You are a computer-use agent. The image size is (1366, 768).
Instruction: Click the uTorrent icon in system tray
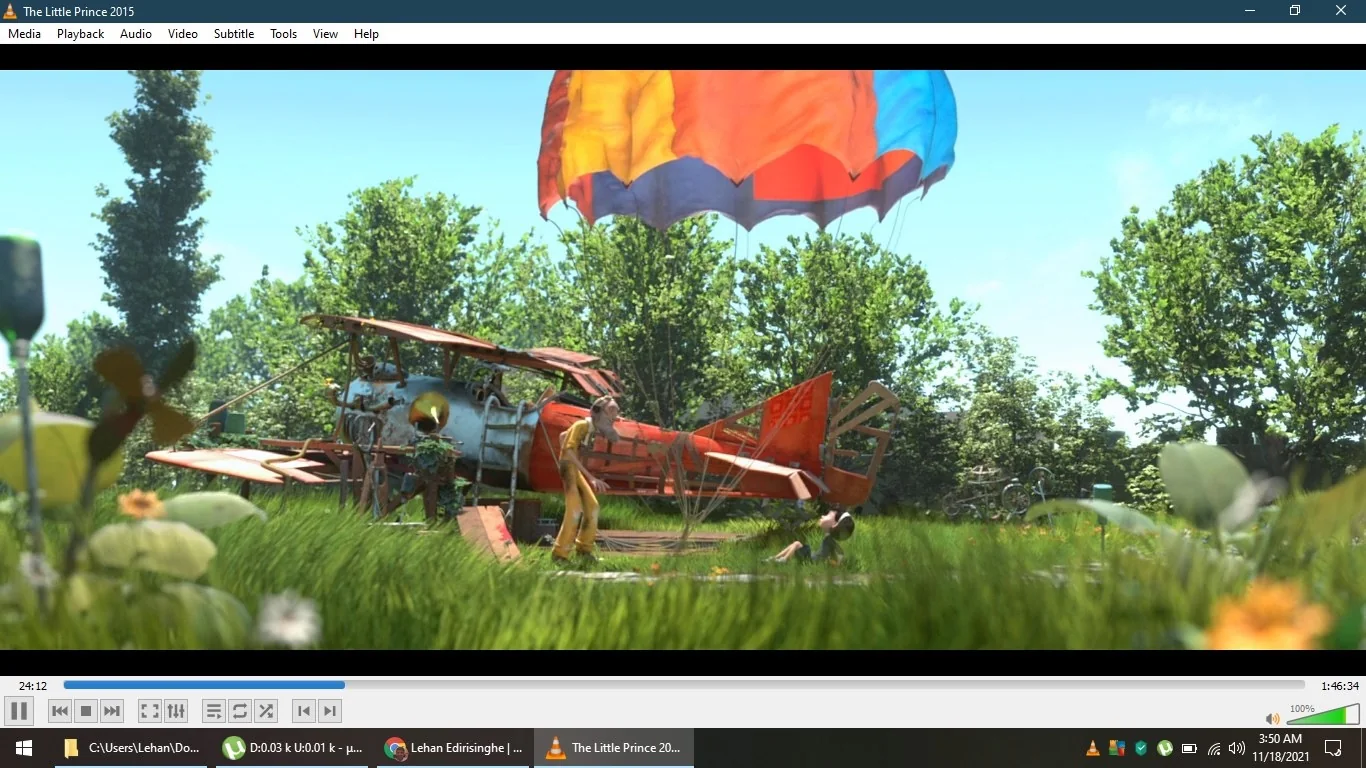pos(1165,748)
